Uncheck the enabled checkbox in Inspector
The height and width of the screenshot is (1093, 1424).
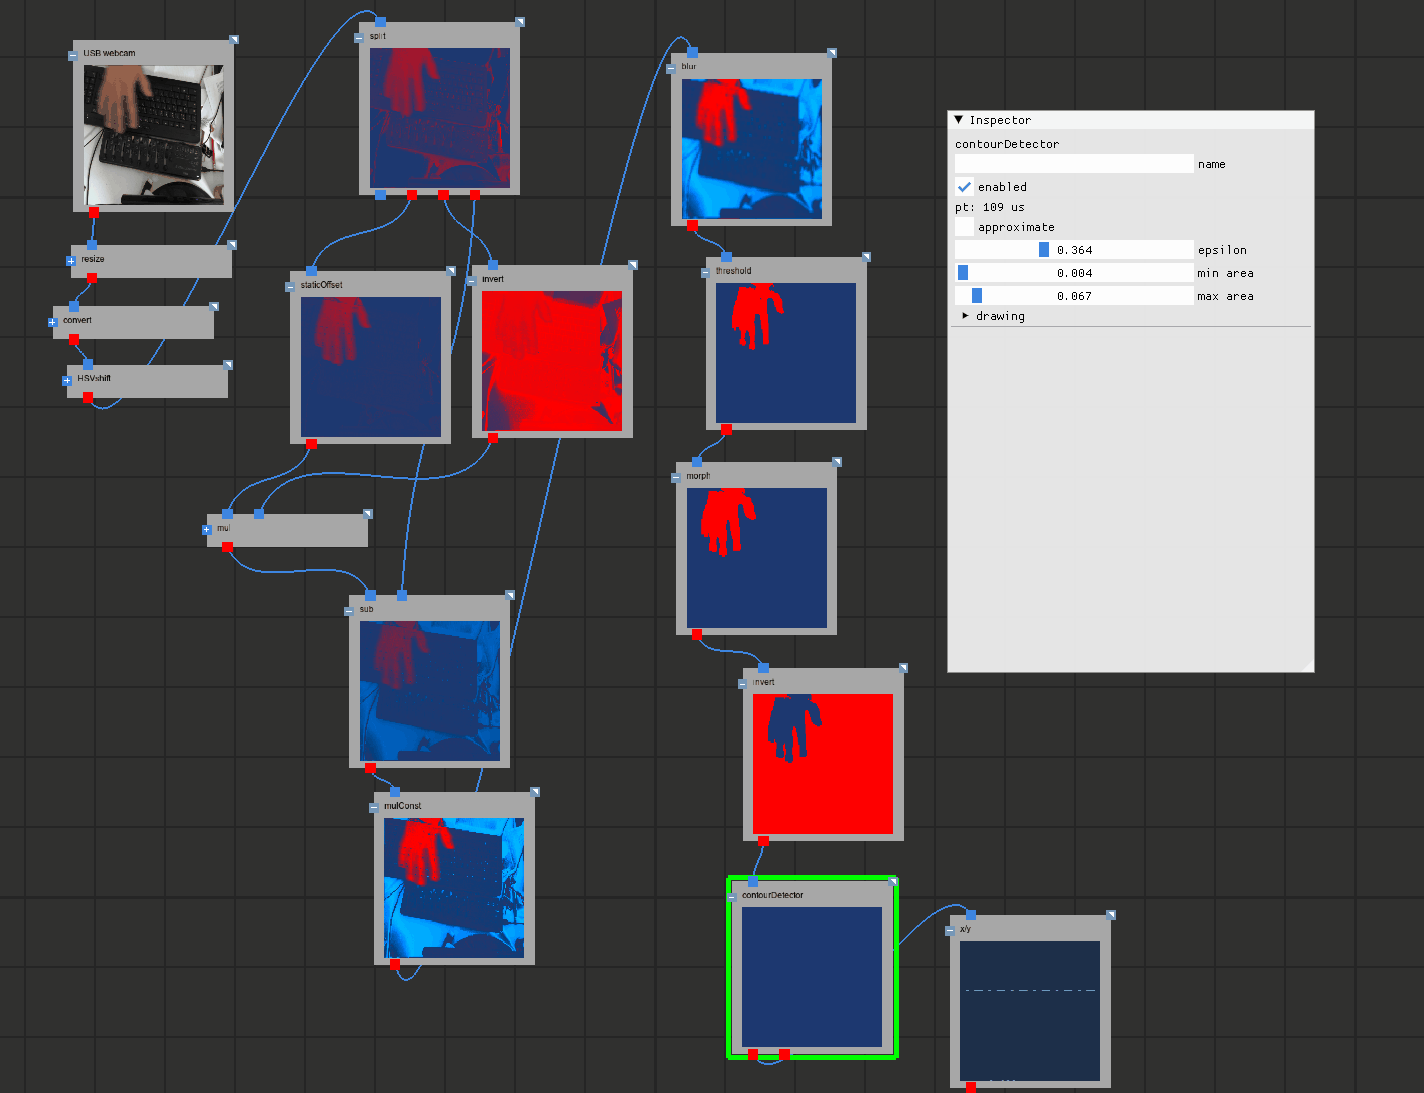tap(964, 187)
